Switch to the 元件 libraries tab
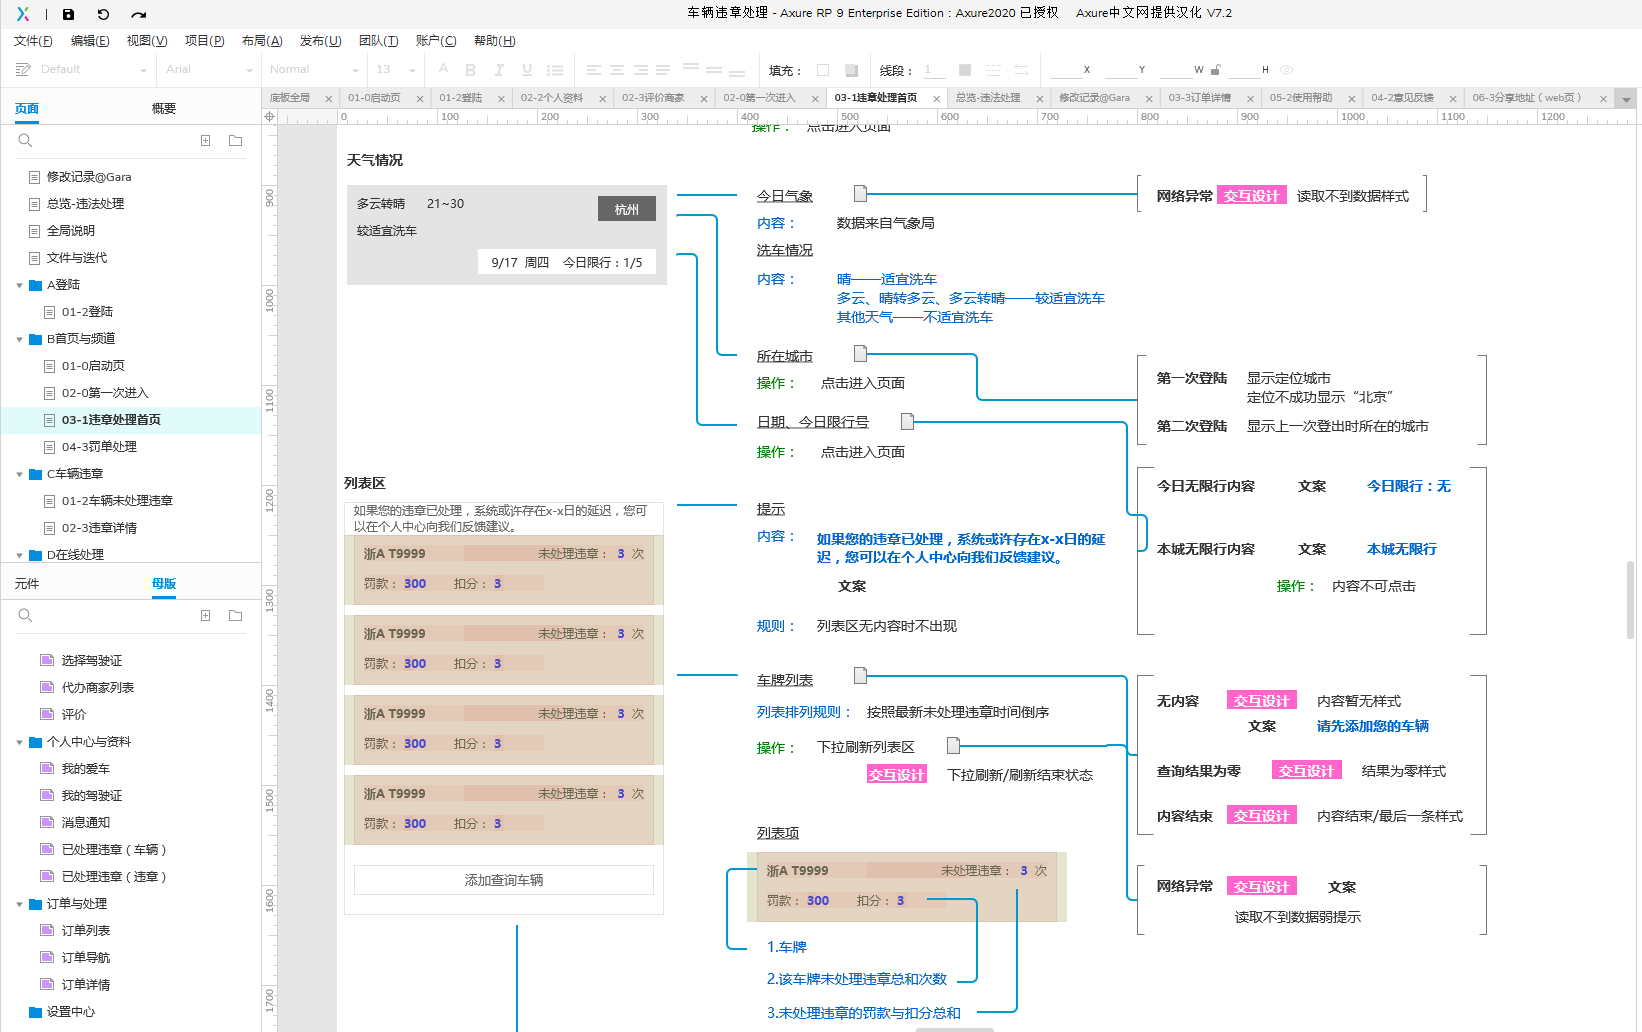Viewport: 1642px width, 1032px height. (x=27, y=583)
